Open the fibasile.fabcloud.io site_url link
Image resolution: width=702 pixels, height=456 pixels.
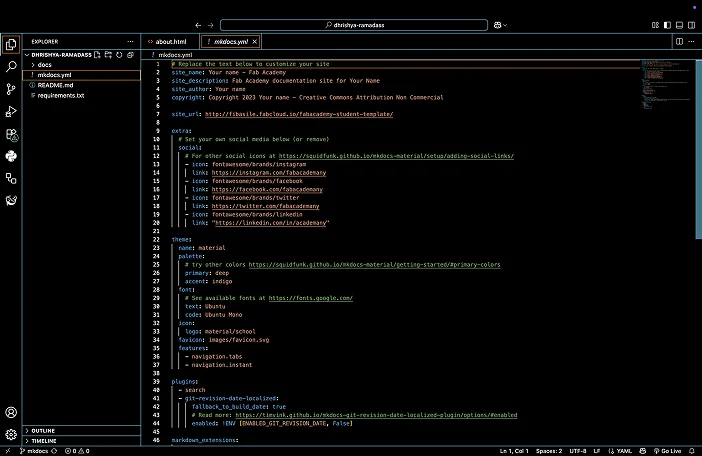pos(299,114)
